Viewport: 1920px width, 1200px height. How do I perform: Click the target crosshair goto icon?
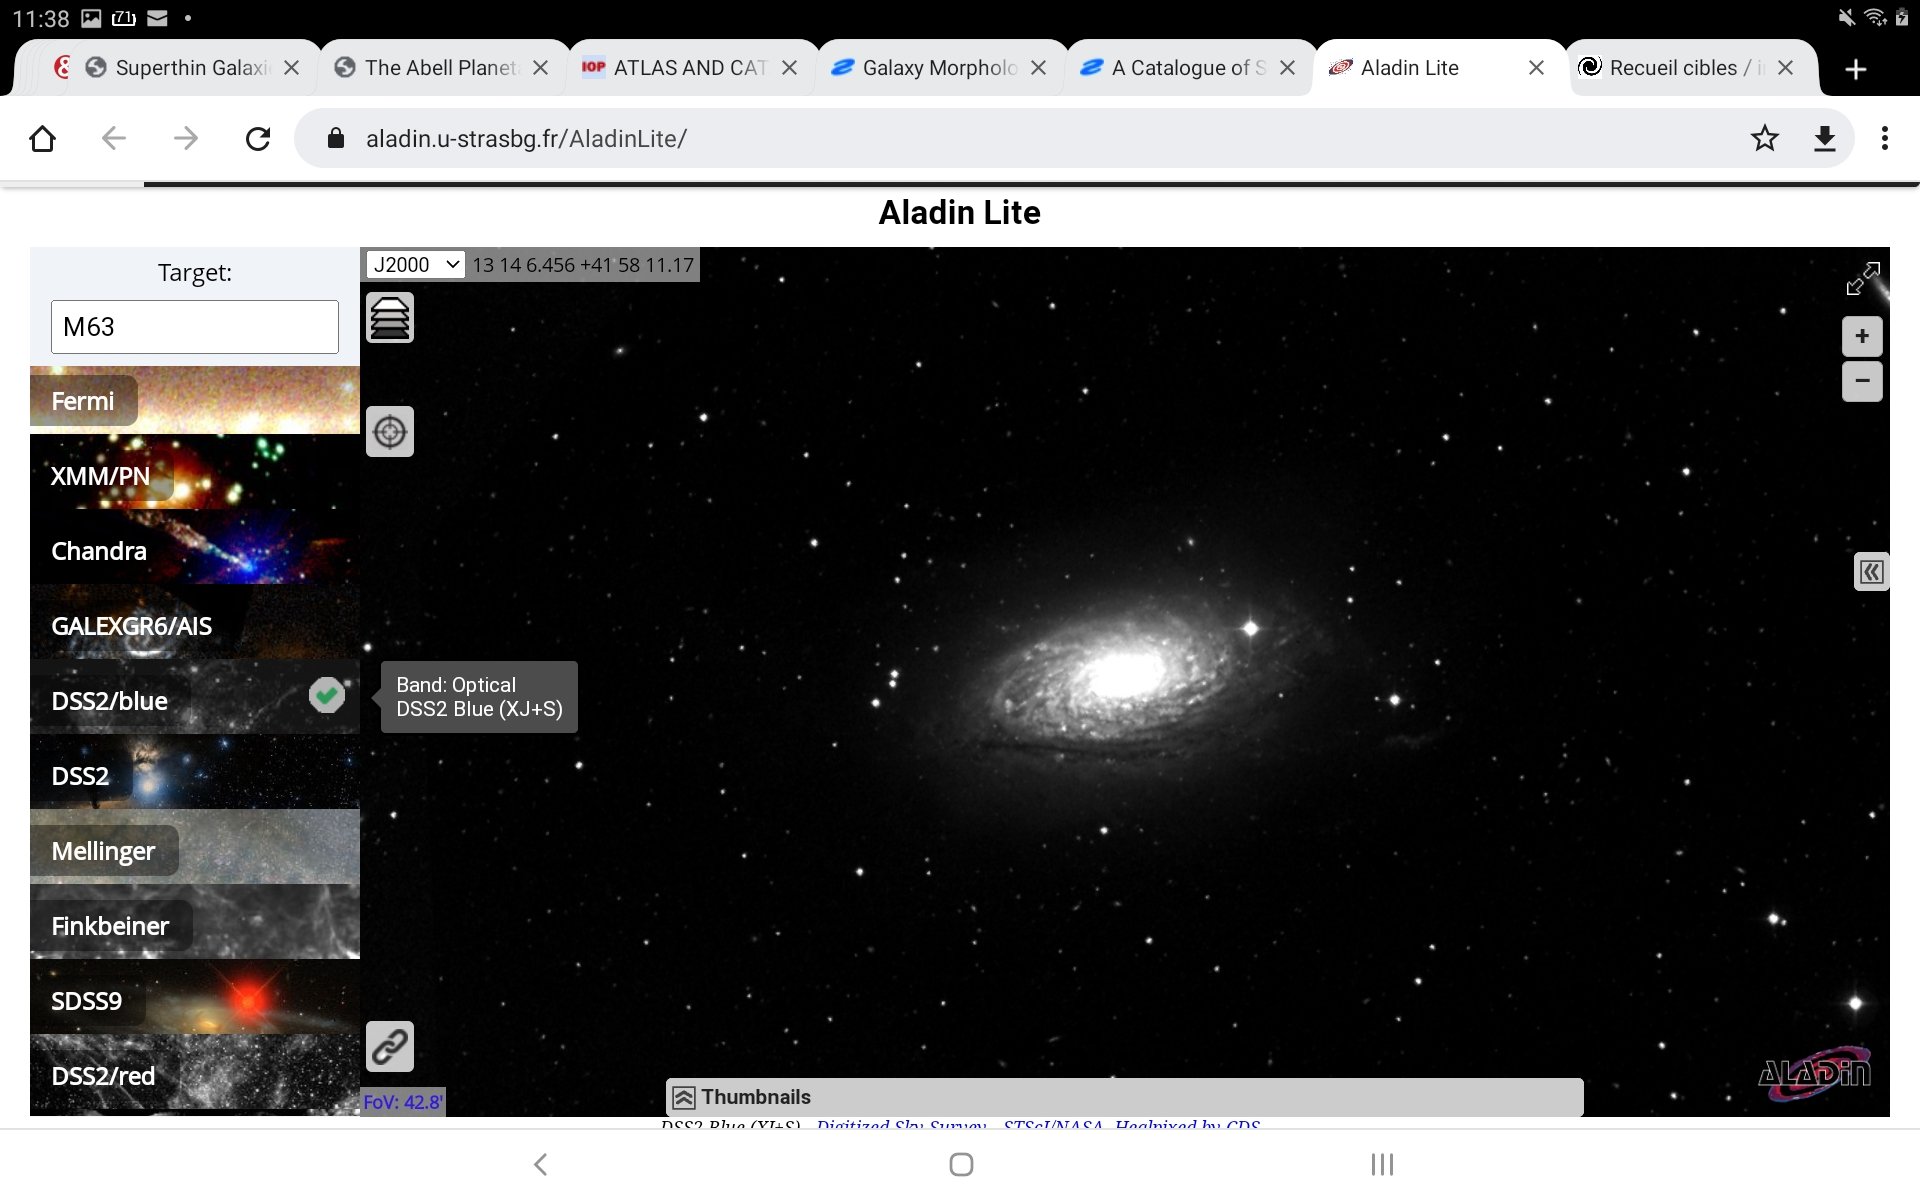[x=390, y=432]
